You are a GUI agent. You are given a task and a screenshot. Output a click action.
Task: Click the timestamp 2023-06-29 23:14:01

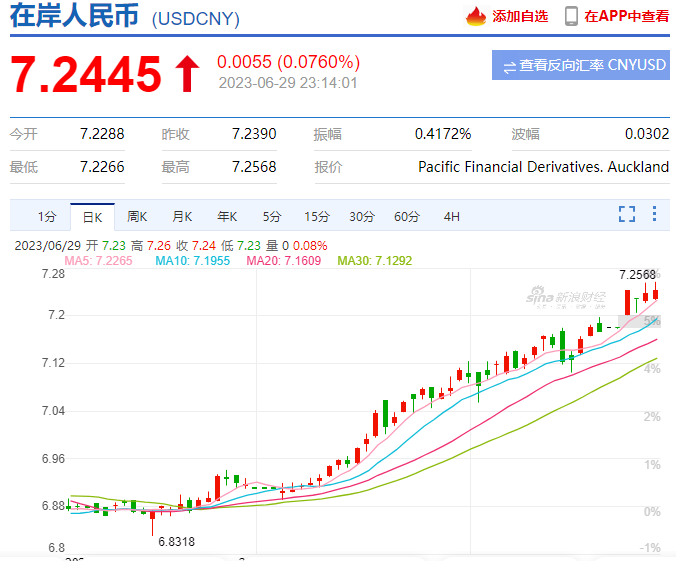click(x=288, y=83)
